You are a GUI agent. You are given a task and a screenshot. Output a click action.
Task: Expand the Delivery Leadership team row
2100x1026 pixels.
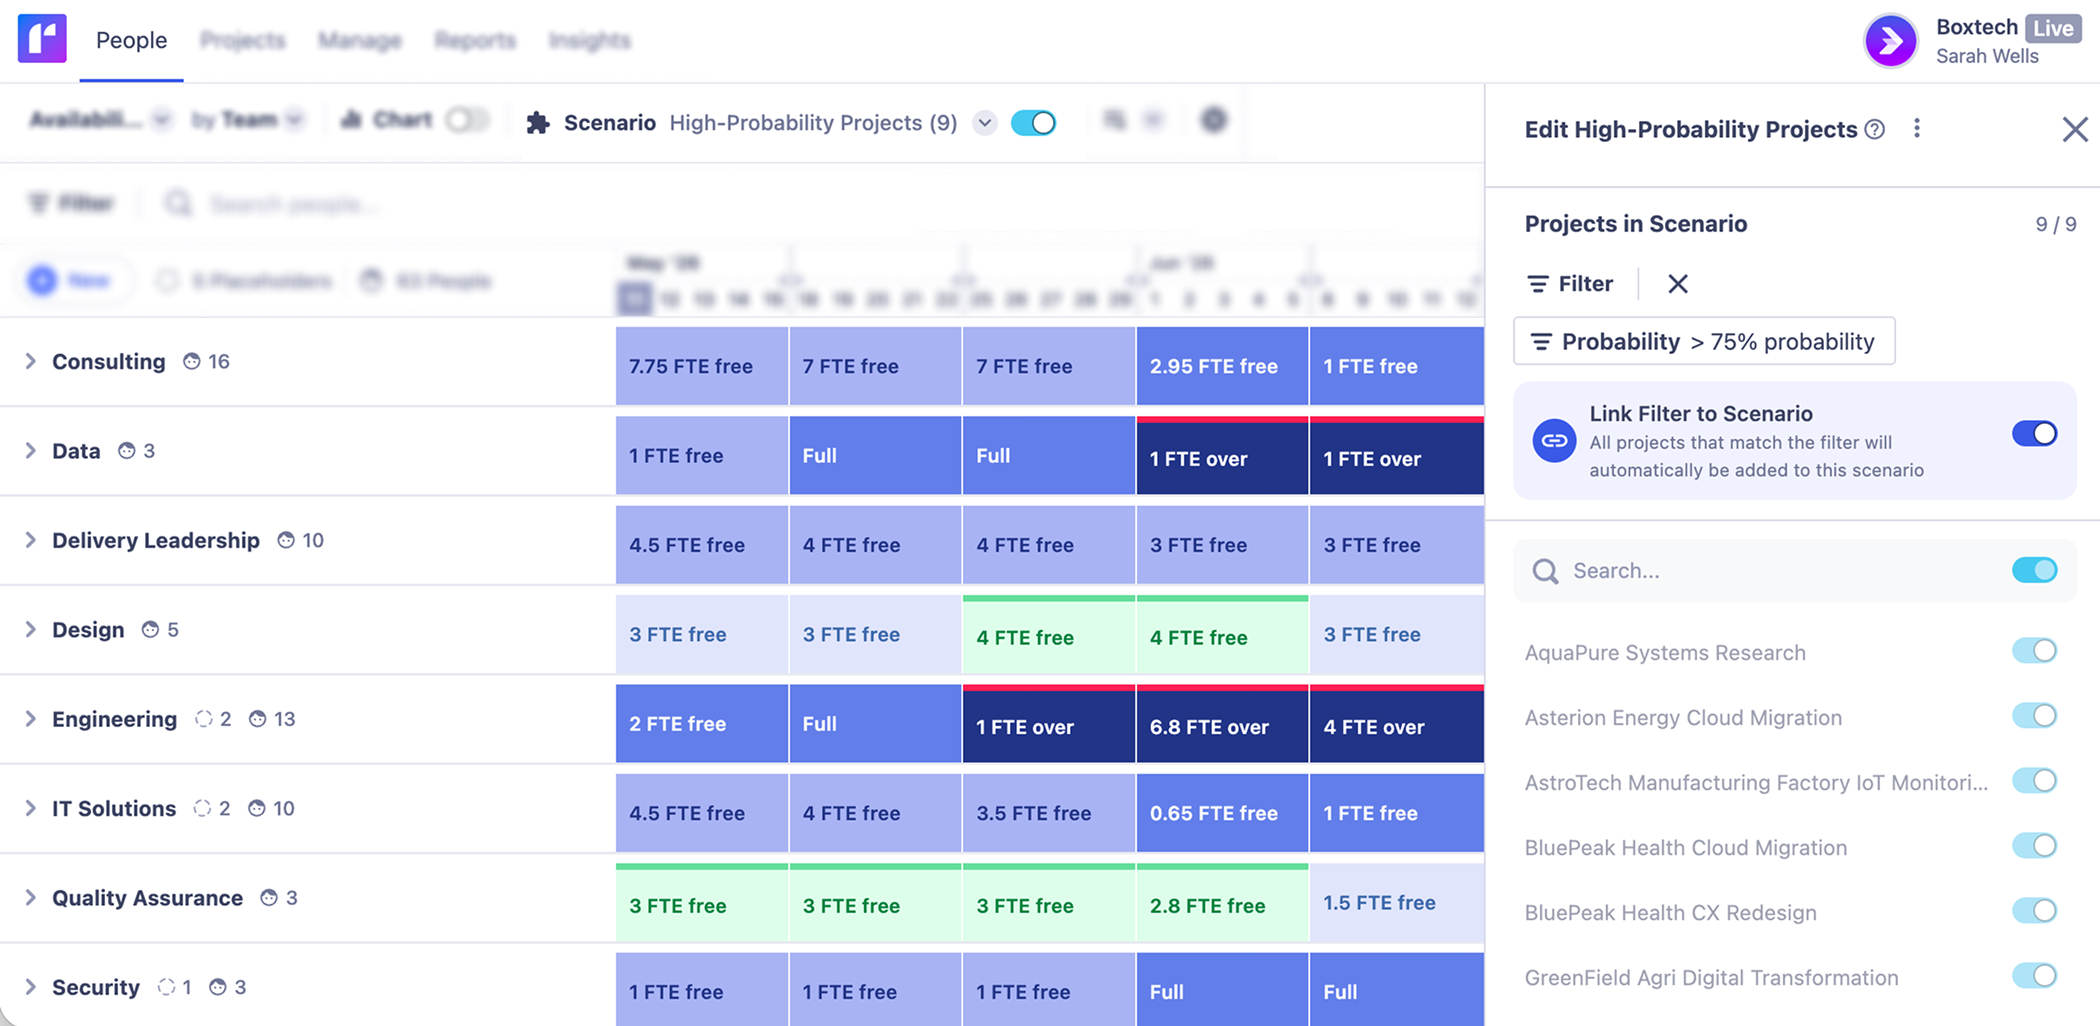30,540
